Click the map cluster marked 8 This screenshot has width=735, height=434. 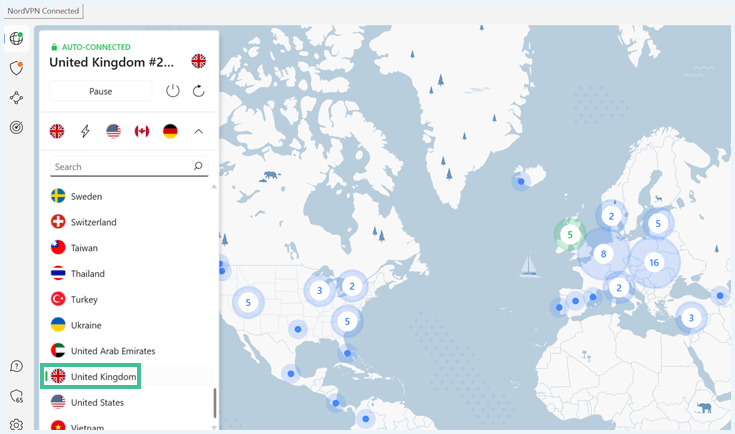click(x=603, y=254)
